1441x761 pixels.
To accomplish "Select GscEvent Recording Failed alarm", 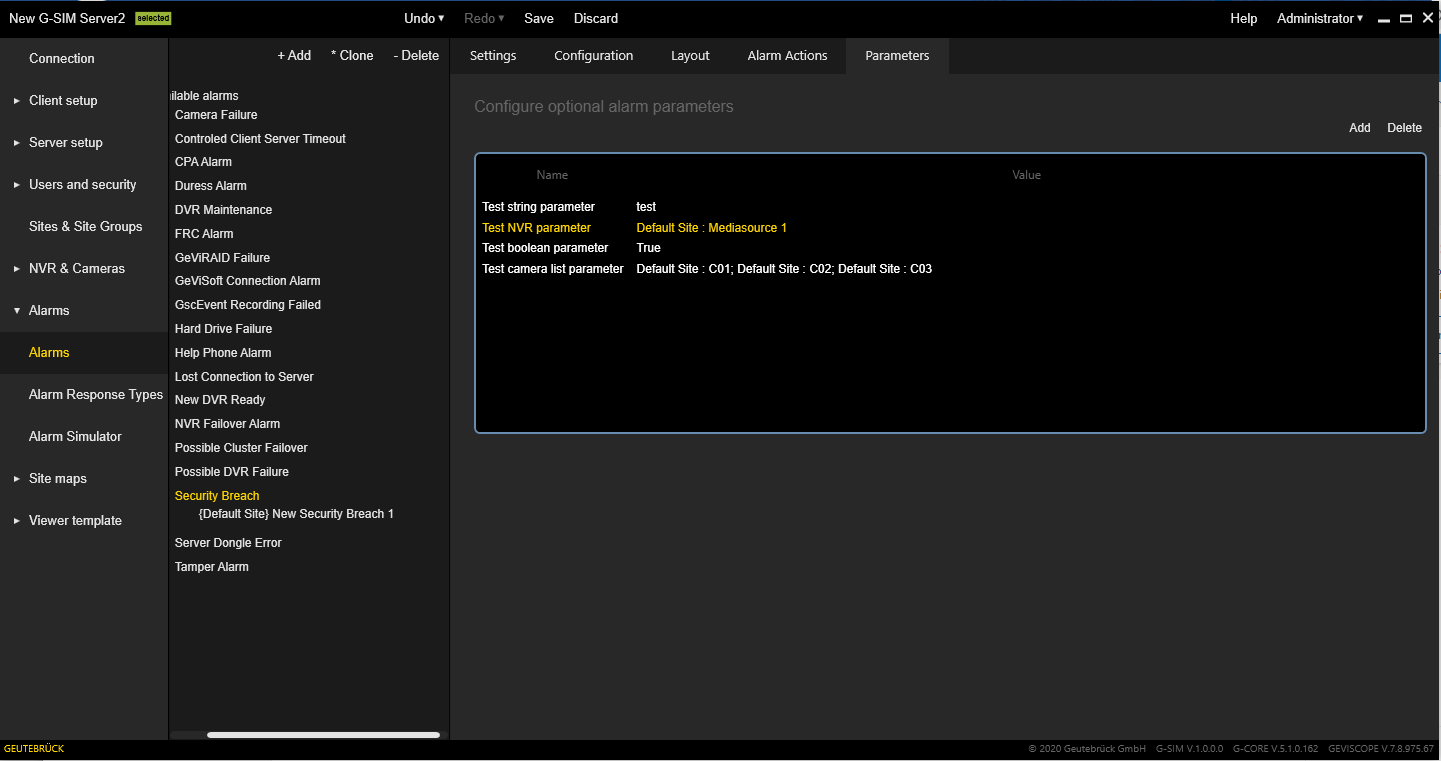I will pyautogui.click(x=248, y=305).
